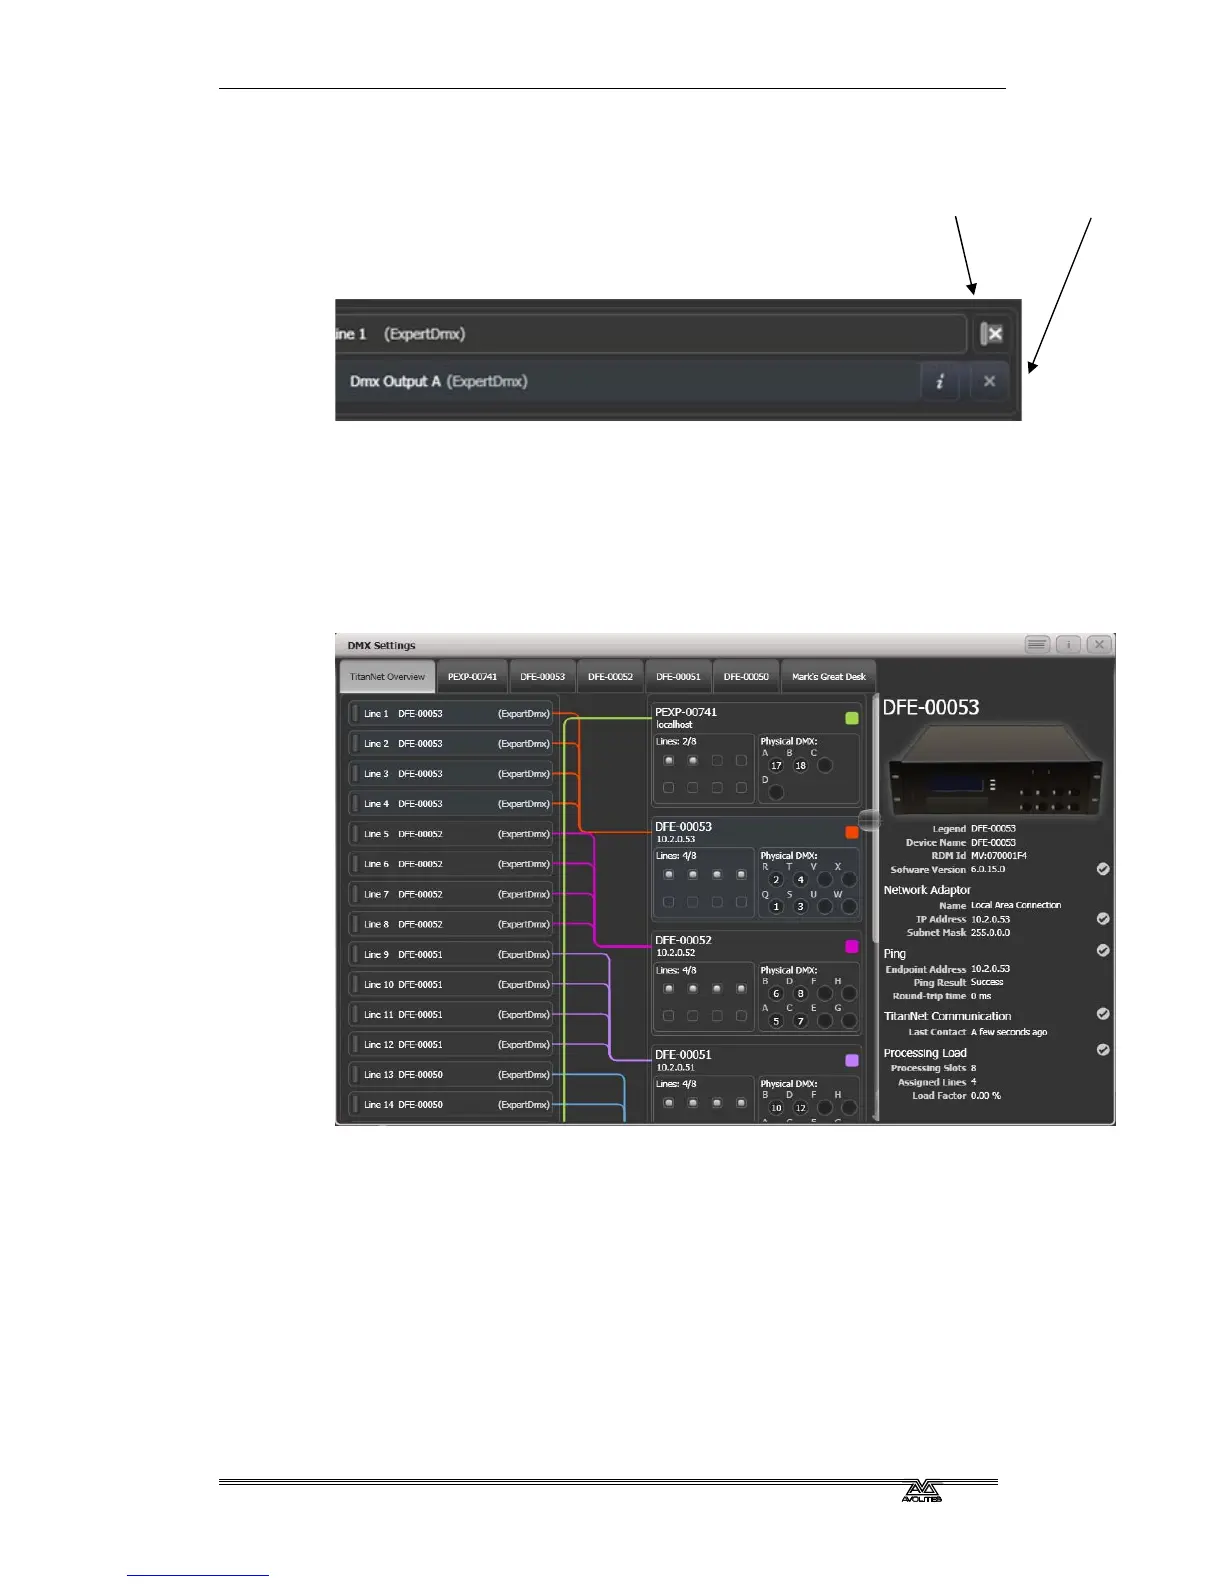Click the IP Address status check icon
The width and height of the screenshot is (1224, 1584).
click(x=1103, y=918)
